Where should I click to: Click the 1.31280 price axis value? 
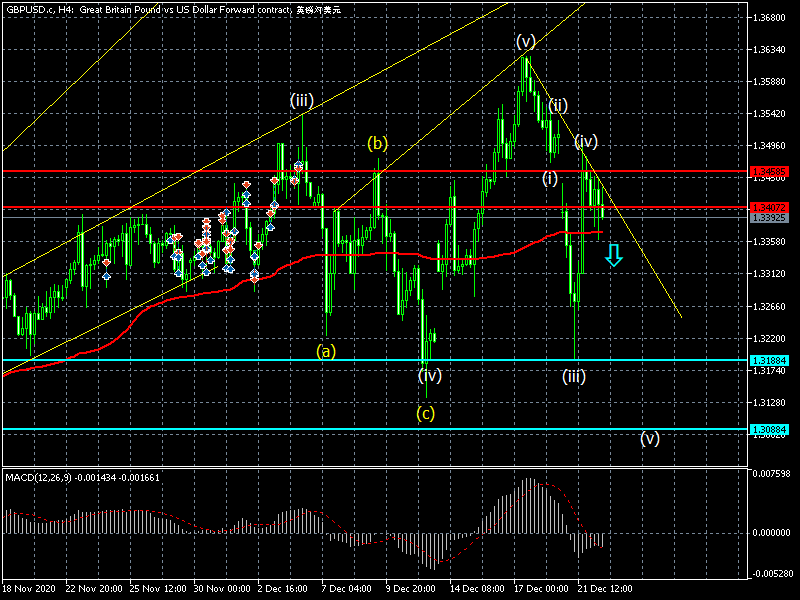[x=769, y=403]
